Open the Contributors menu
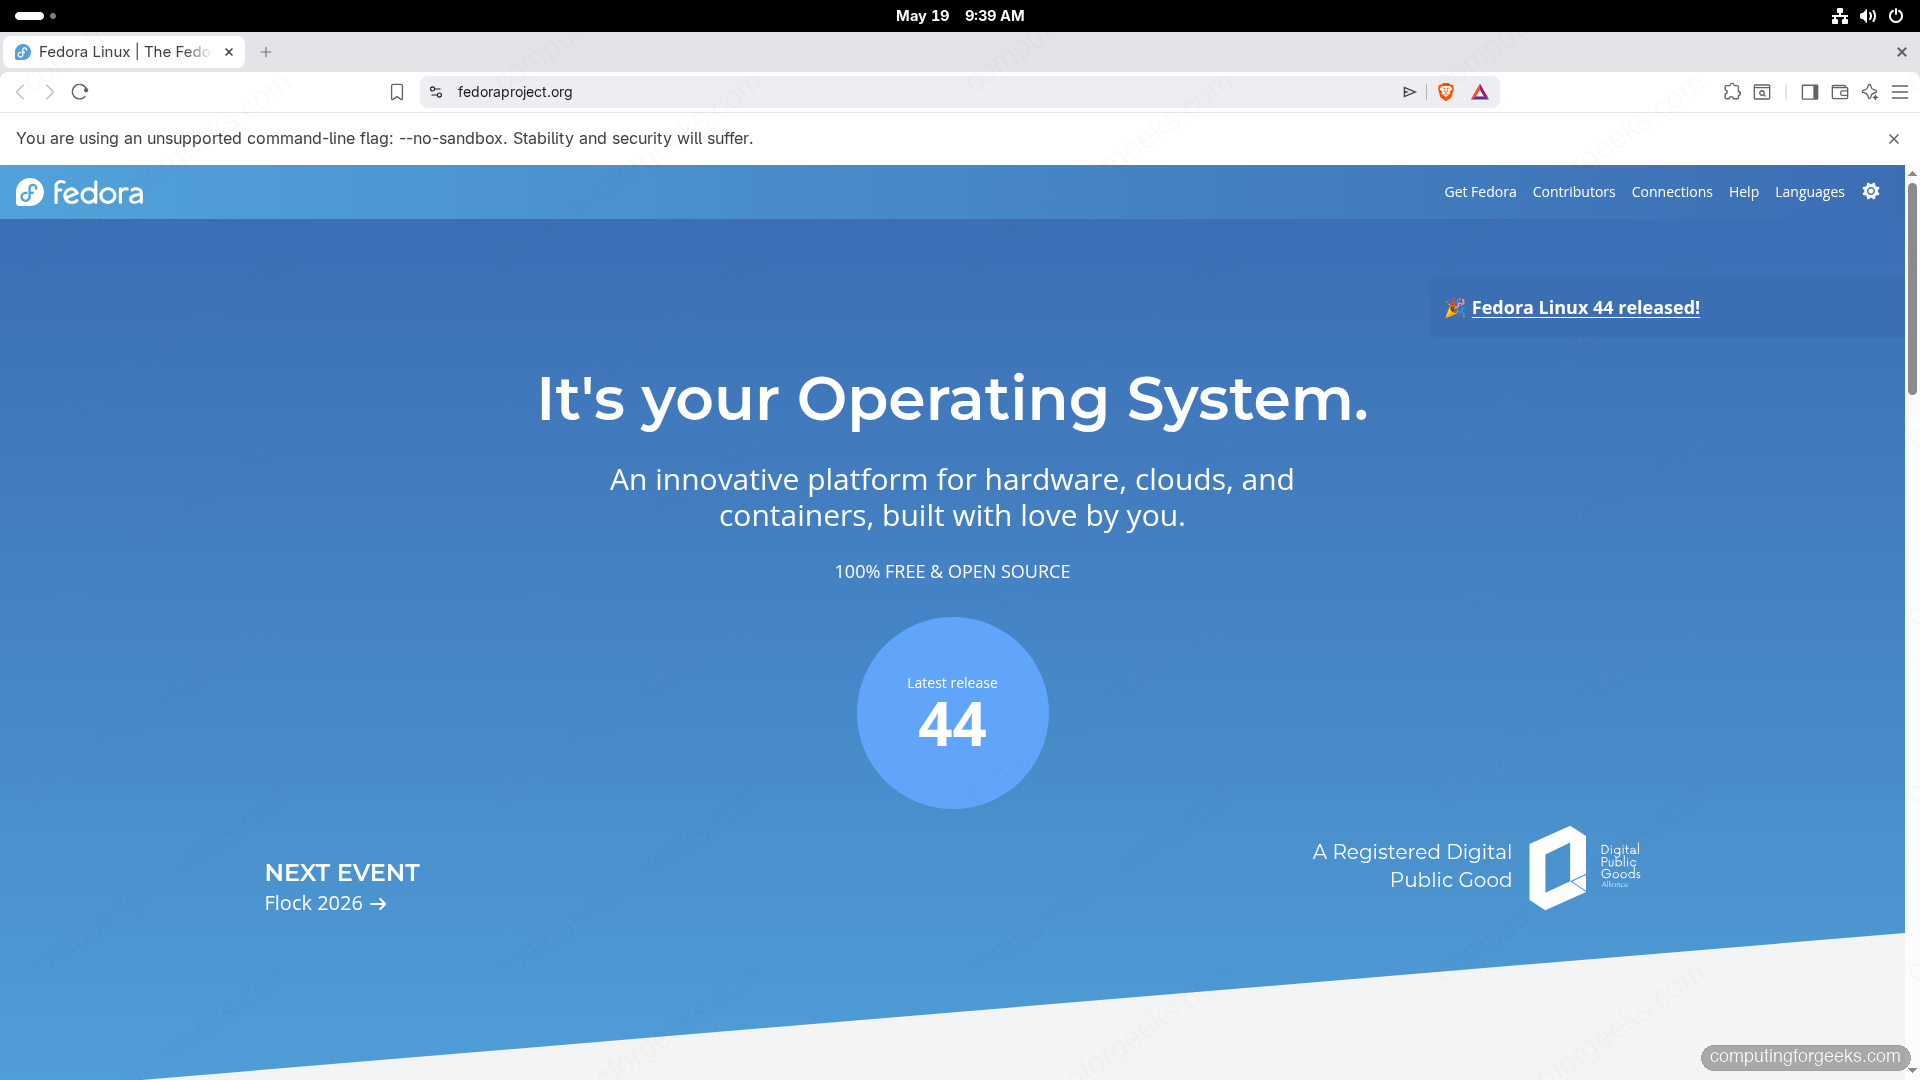Viewport: 1920px width, 1080px height. click(1574, 192)
